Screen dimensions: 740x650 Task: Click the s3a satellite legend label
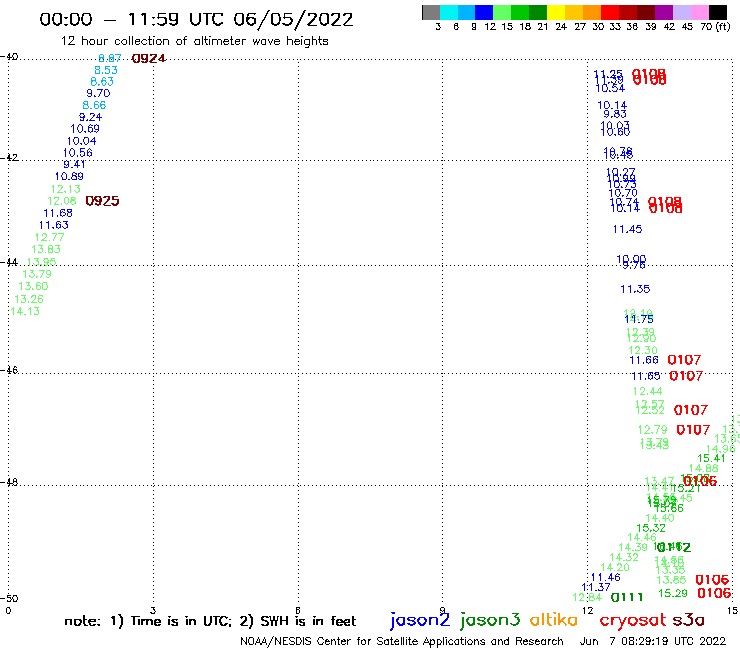pyautogui.click(x=688, y=621)
